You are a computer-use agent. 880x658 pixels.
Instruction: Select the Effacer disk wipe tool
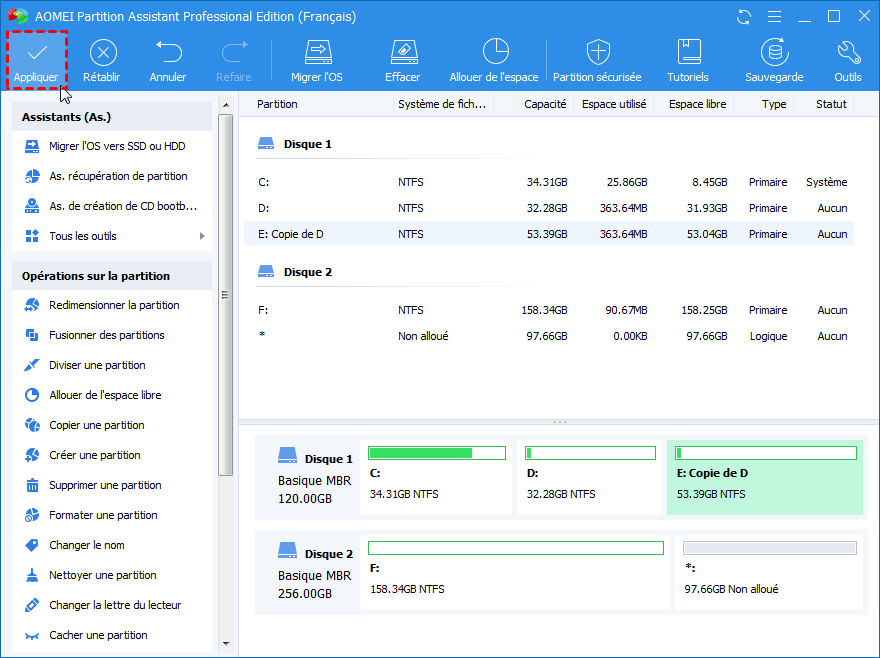pyautogui.click(x=402, y=53)
